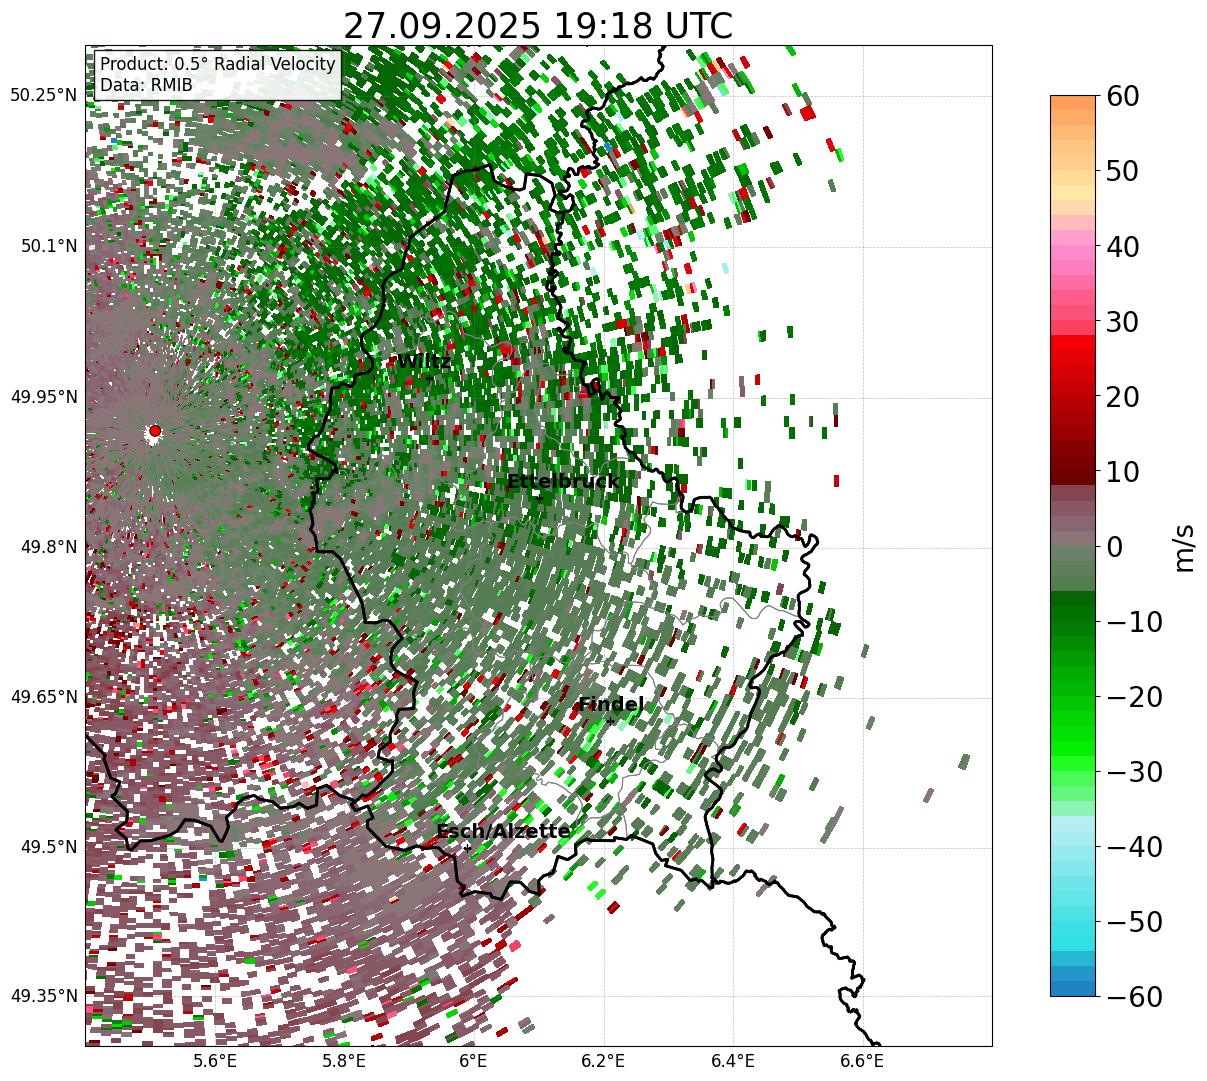This screenshot has height=1081, width=1207.
Task: Select the Esch/Alzette city label
Action: 503,832
